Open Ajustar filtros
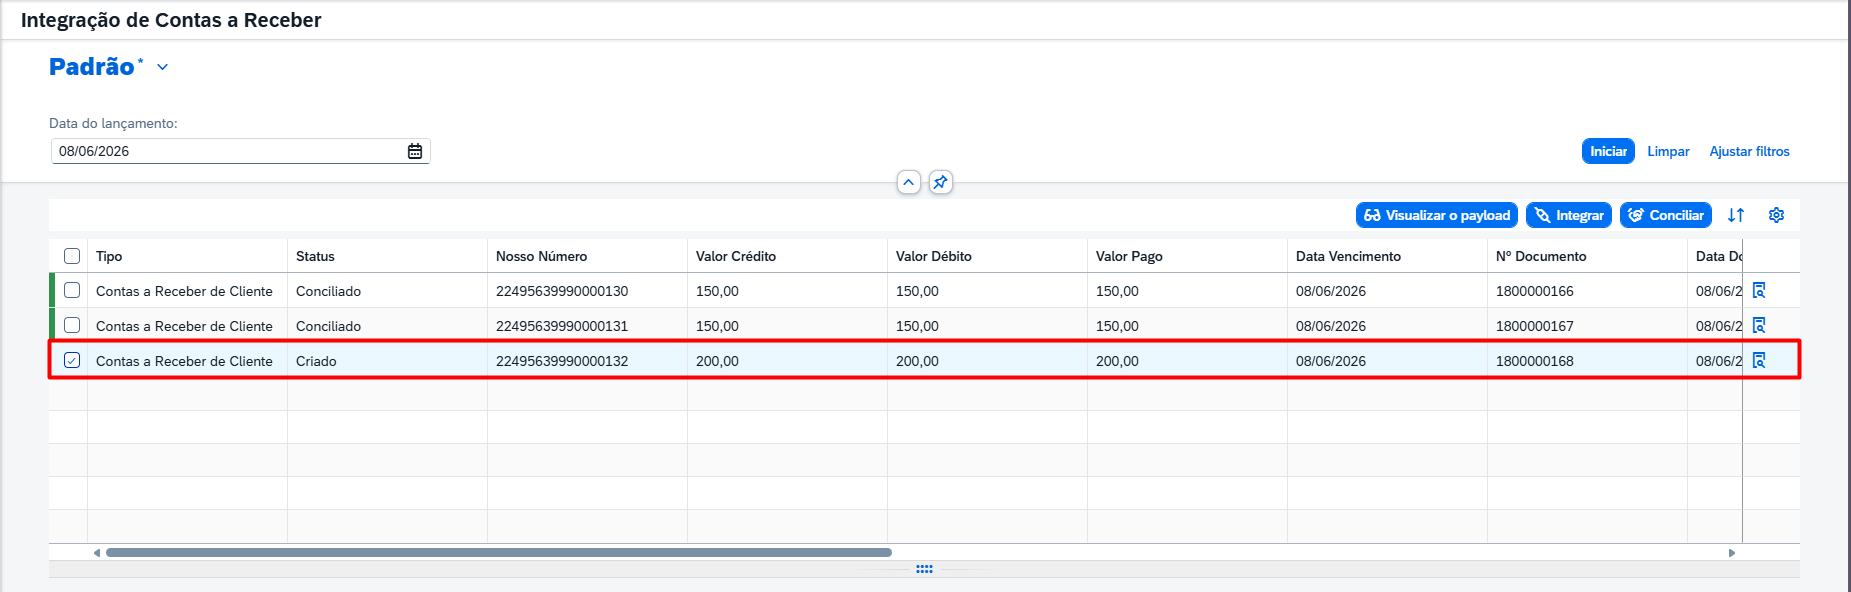 (x=1749, y=151)
